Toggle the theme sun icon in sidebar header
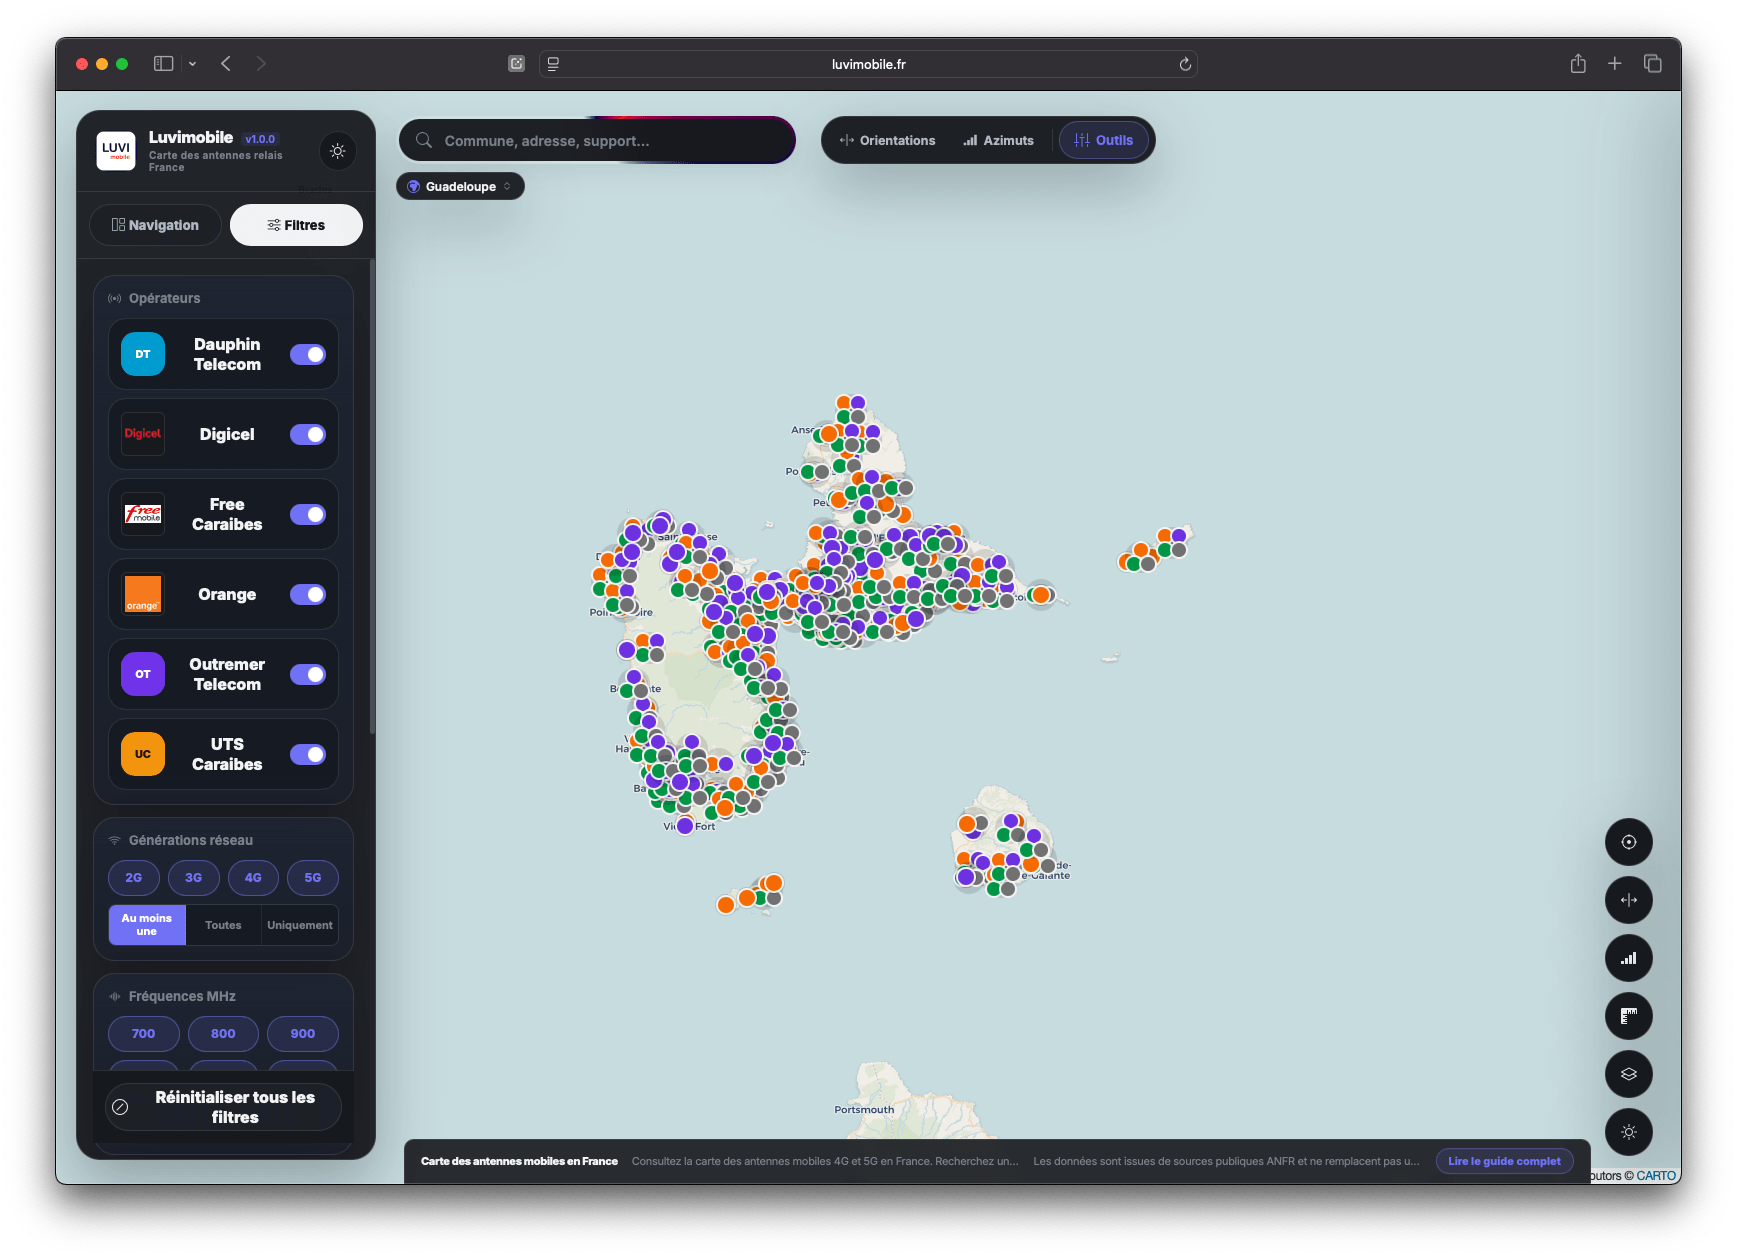Viewport: 1737px width, 1258px height. coord(338,151)
